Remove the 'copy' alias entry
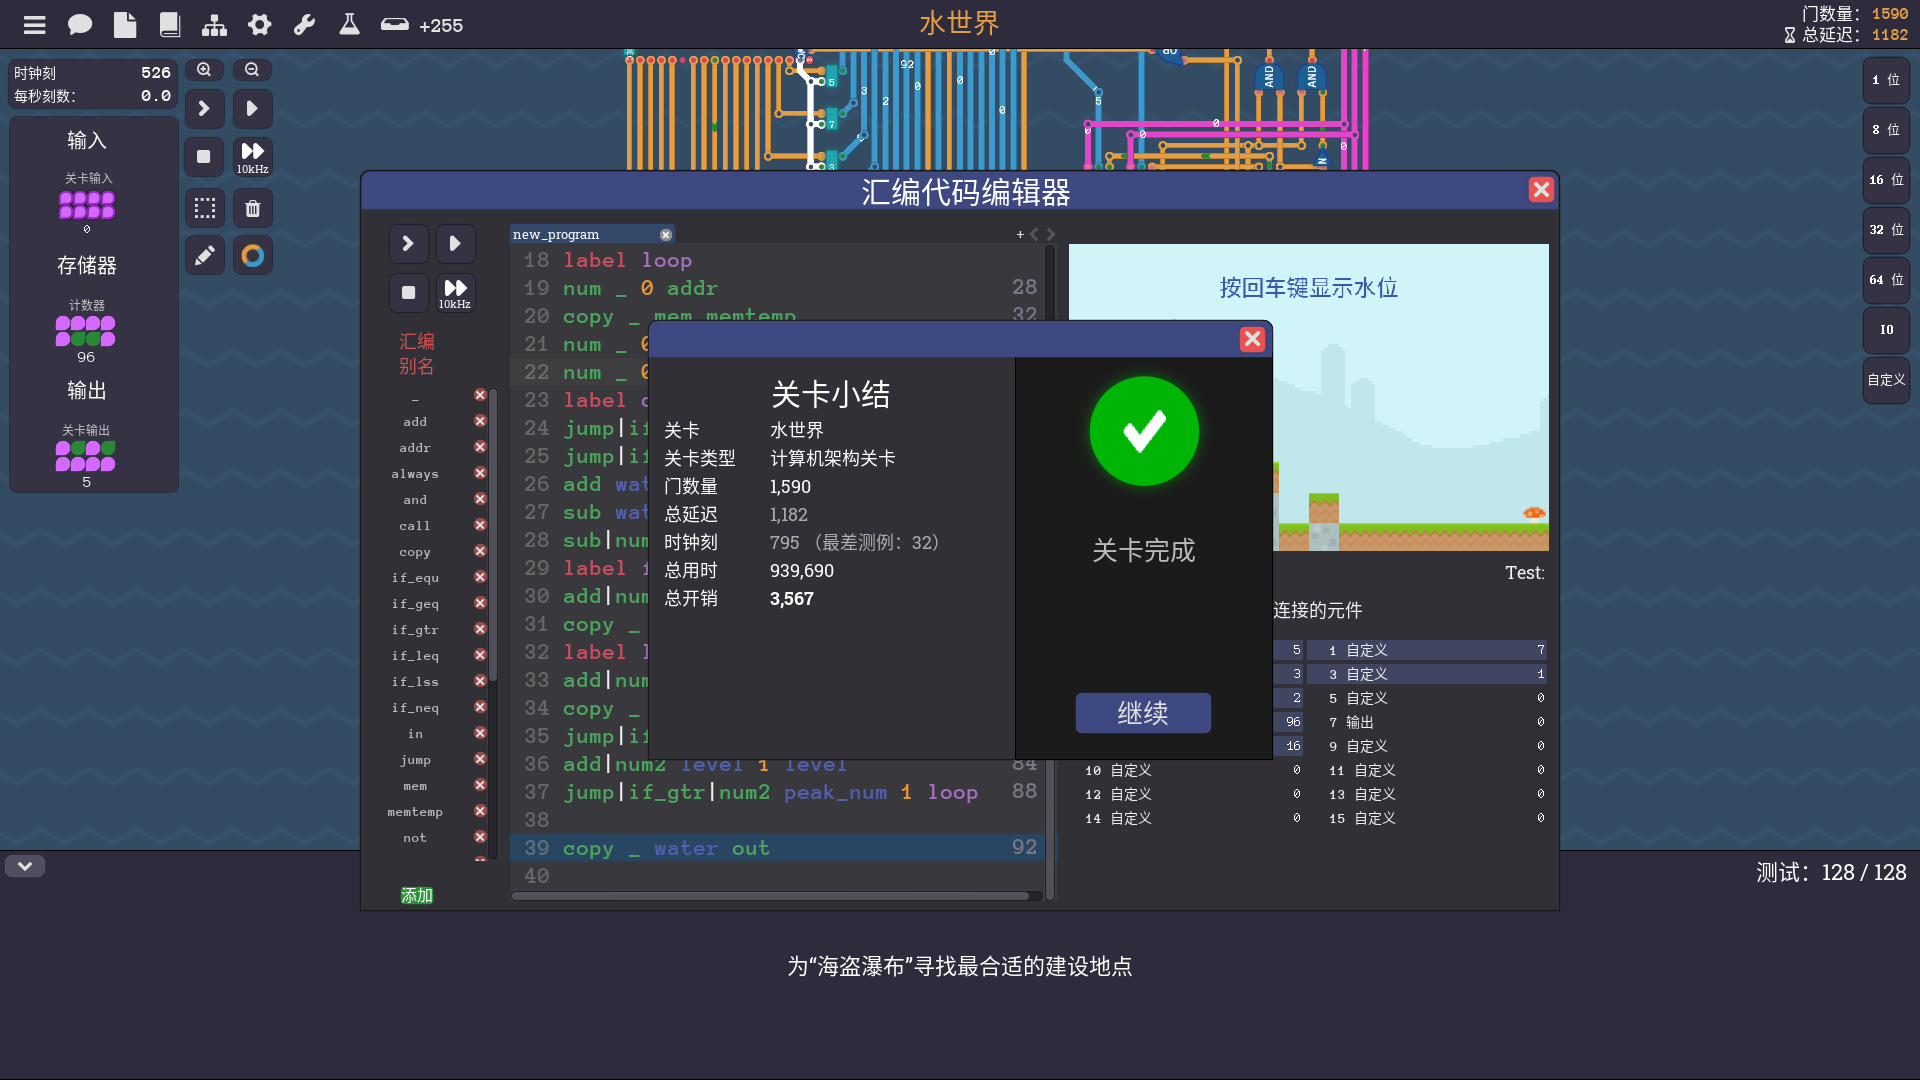 [480, 551]
